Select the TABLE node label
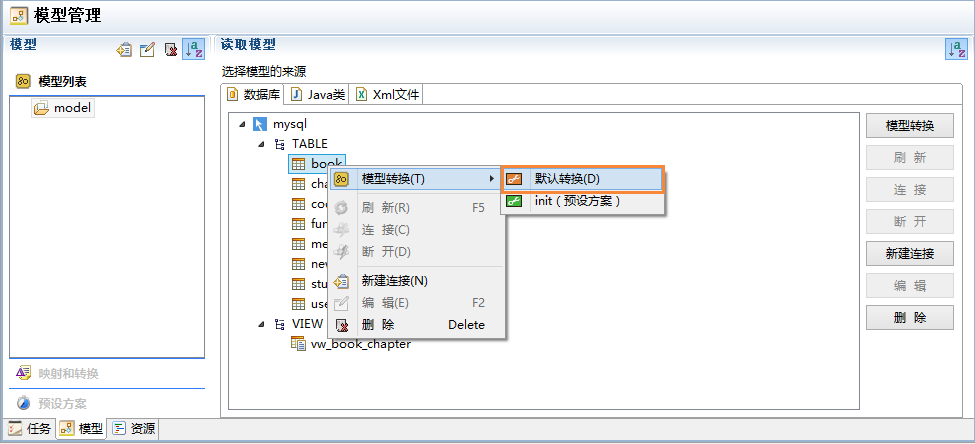Viewport: 975px width, 444px height. 310,144
